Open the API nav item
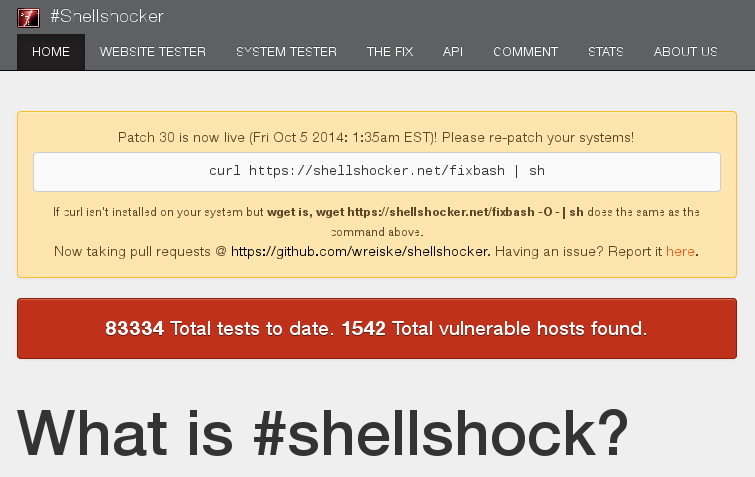755x477 pixels. [453, 52]
